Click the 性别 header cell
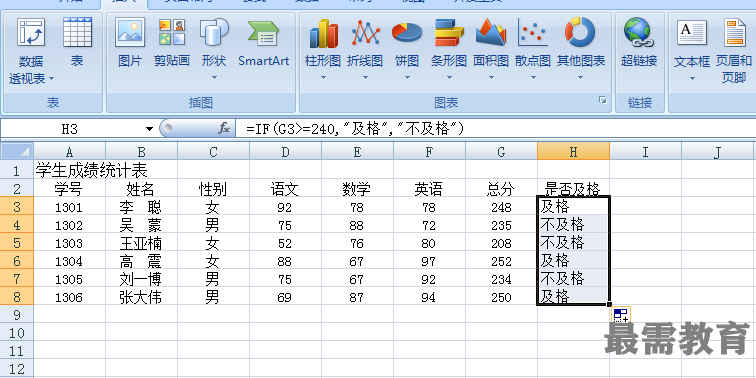This screenshot has height=378, width=756. click(x=213, y=188)
